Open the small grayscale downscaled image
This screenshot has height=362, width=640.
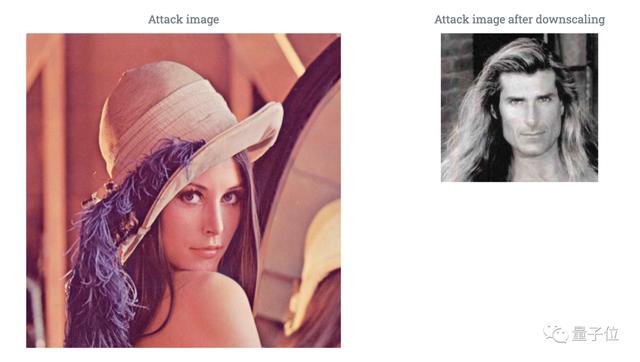click(x=519, y=107)
